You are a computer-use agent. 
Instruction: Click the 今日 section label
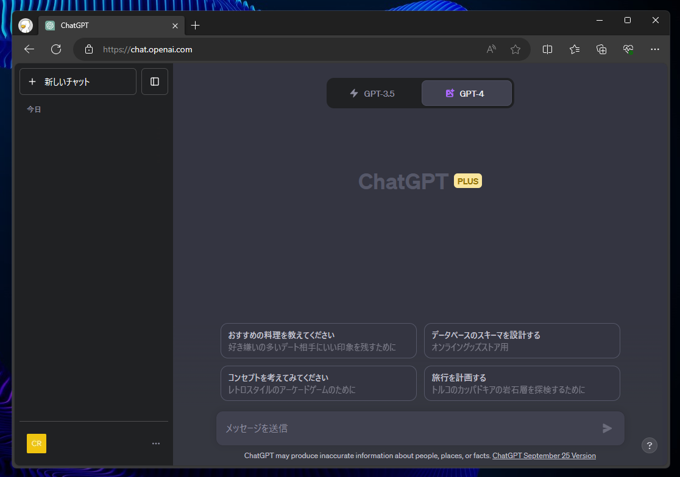click(x=34, y=109)
